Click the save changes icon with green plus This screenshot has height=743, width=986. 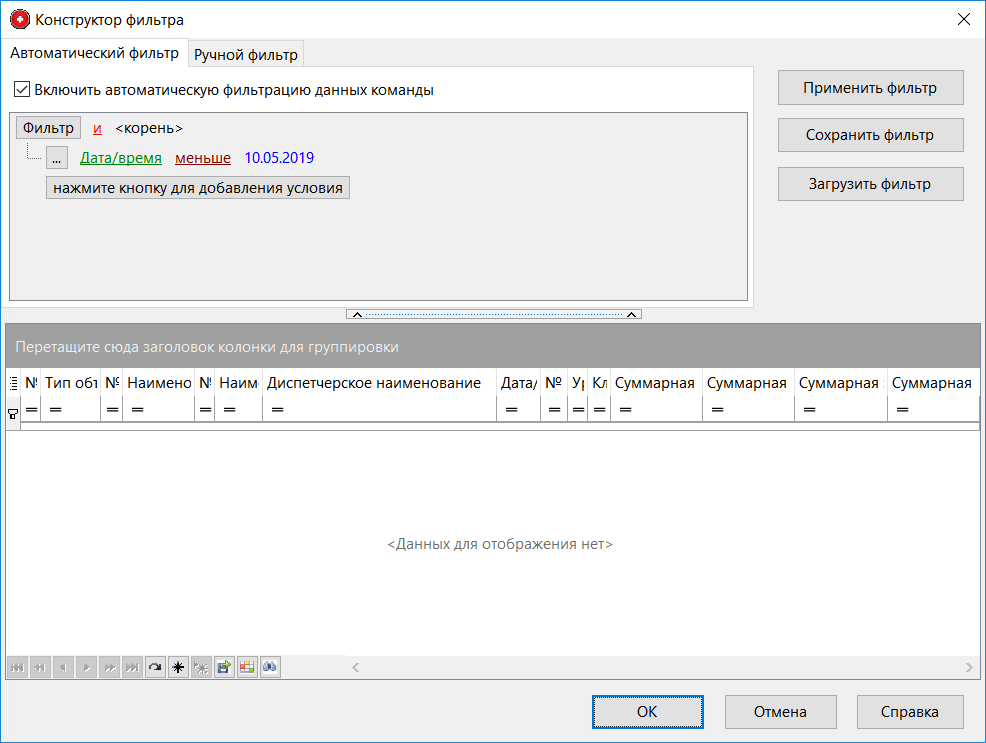click(x=223, y=667)
